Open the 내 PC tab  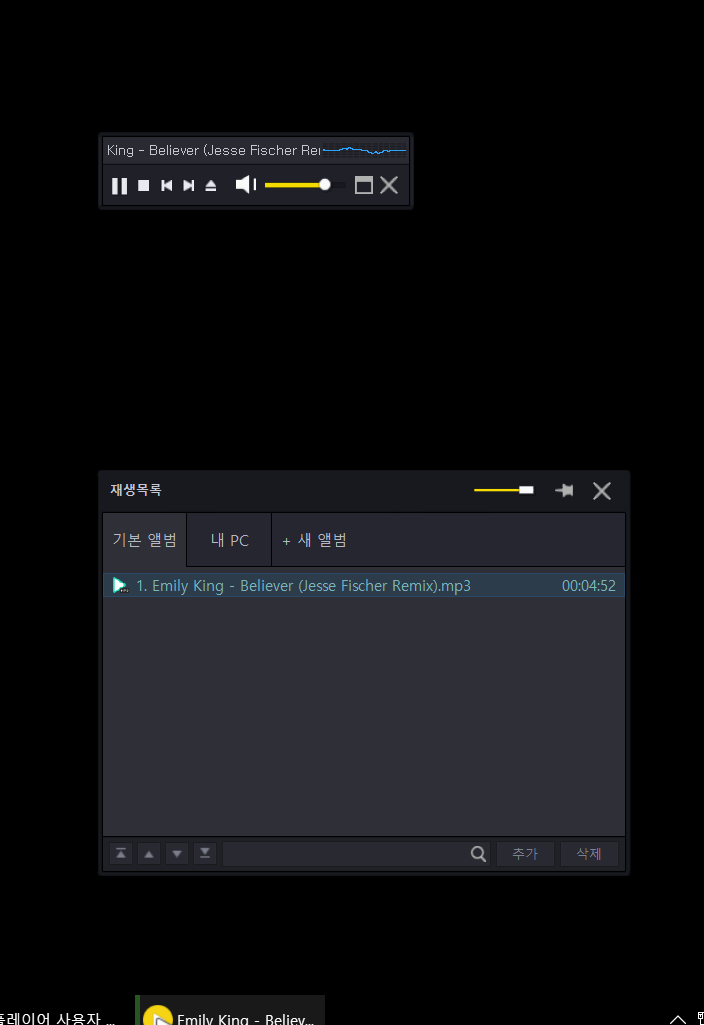coord(229,540)
